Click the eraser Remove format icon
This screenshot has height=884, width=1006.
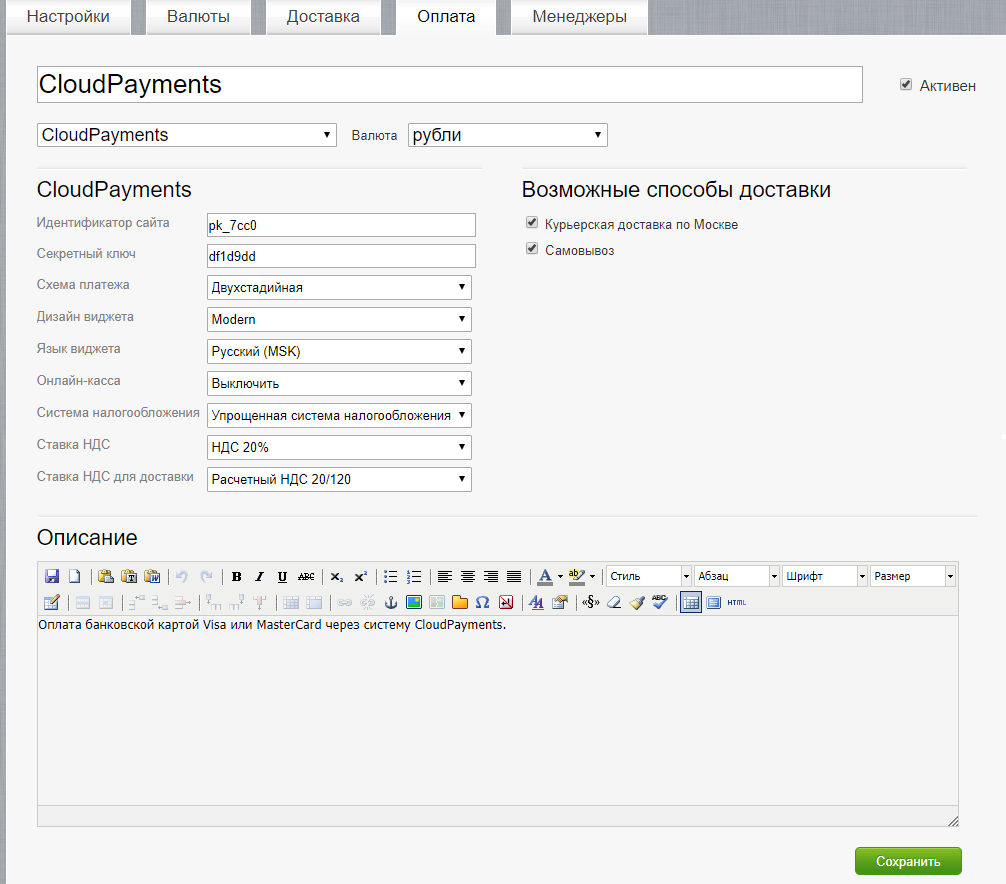614,602
